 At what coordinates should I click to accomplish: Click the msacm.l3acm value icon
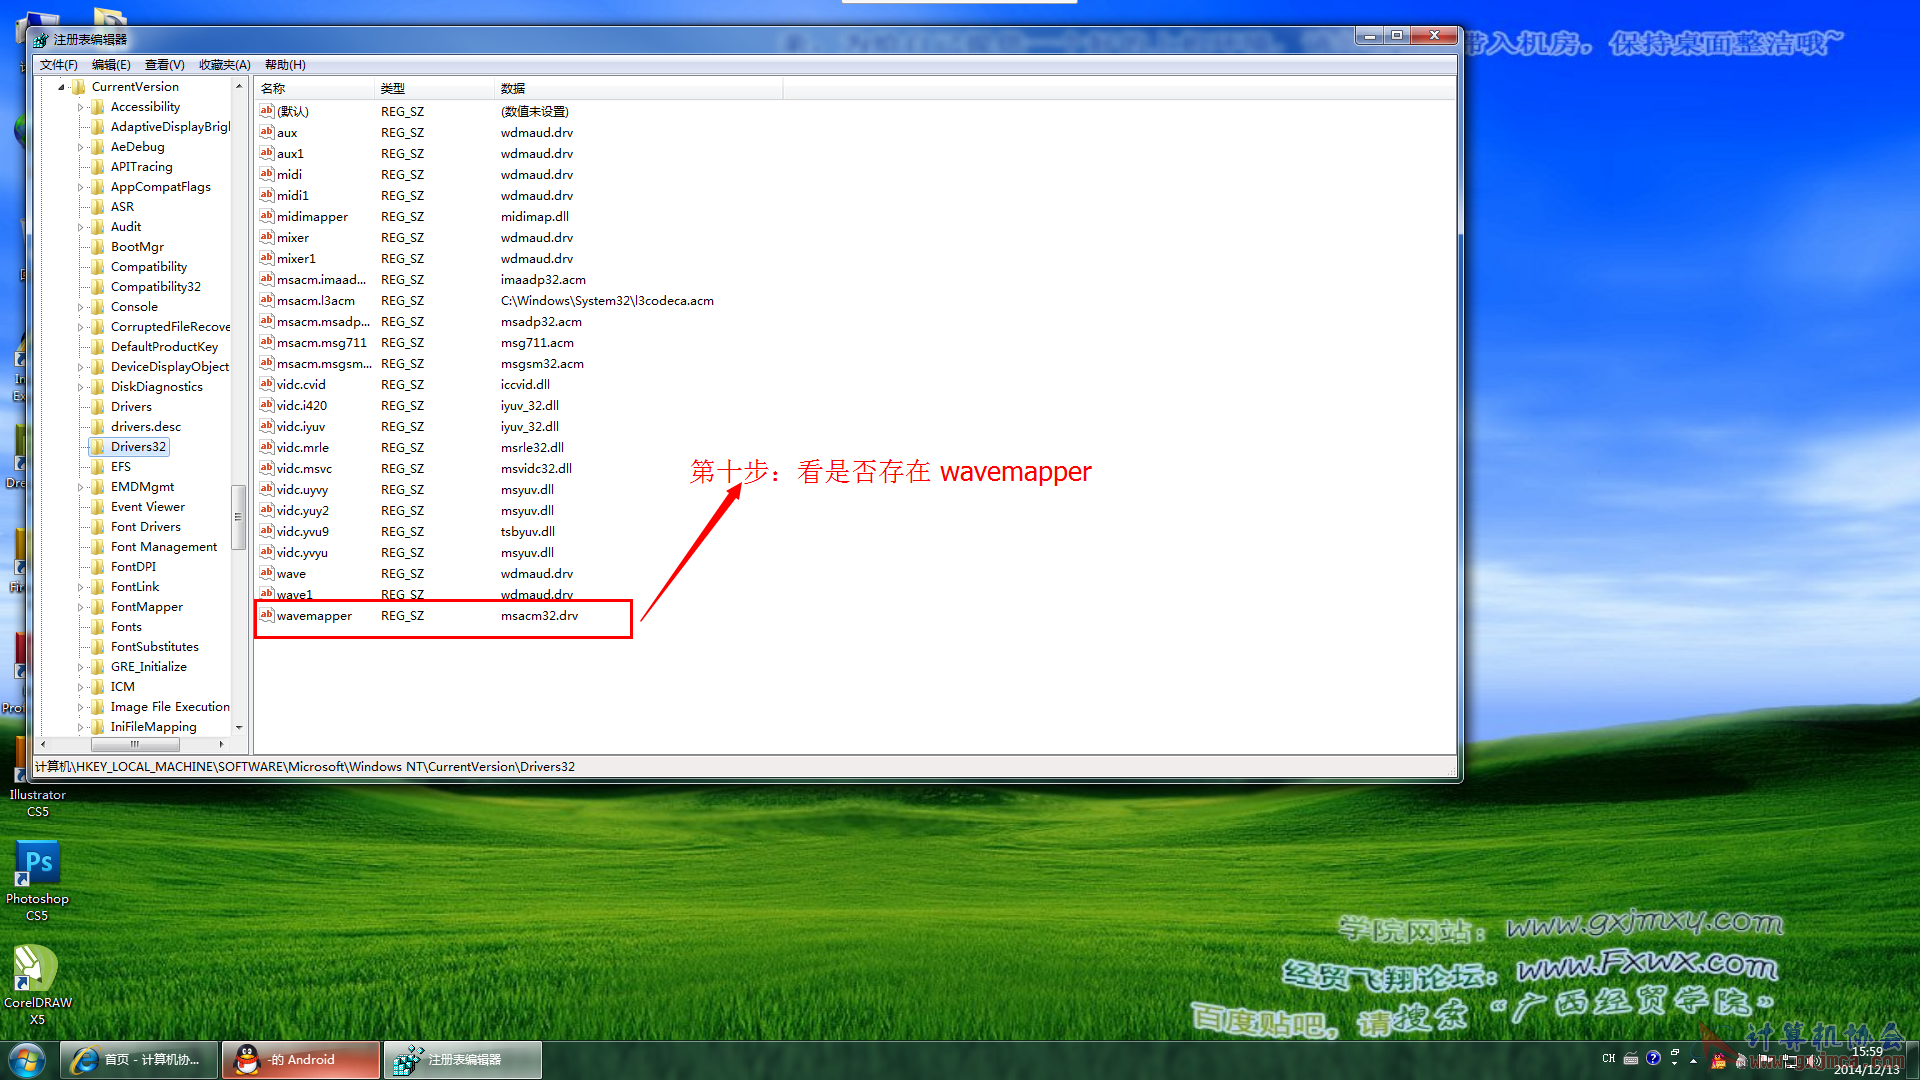click(x=266, y=300)
